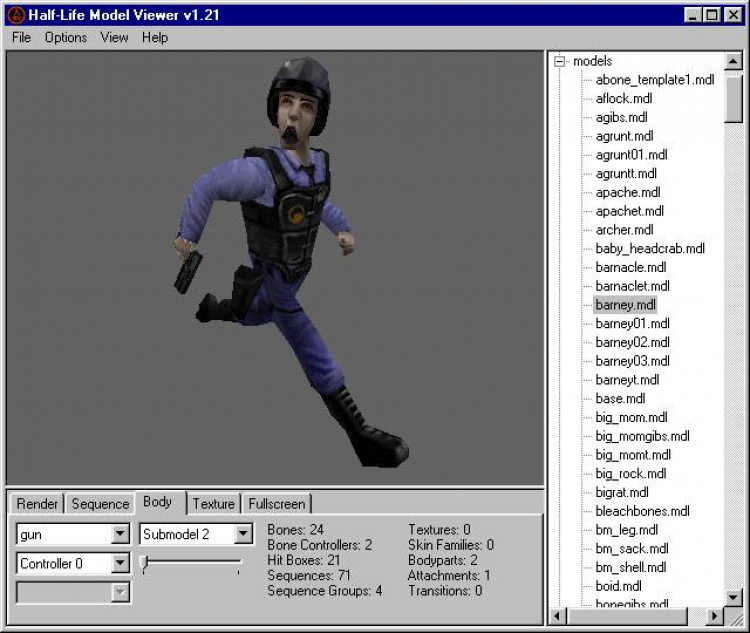The height and width of the screenshot is (633, 750).
Task: Select base.mdl in the model list
Action: coord(620,399)
